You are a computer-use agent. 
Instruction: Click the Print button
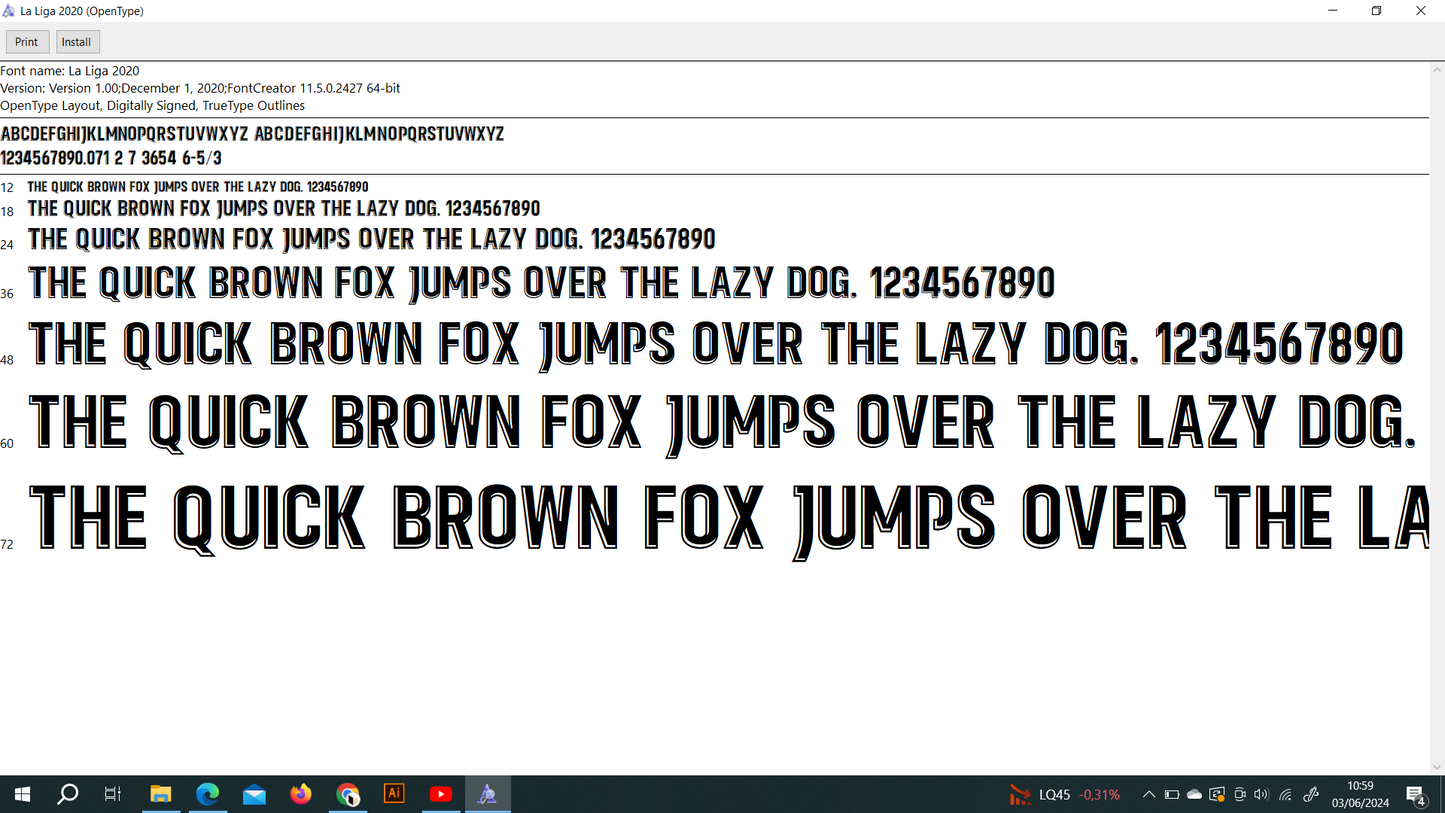(27, 42)
